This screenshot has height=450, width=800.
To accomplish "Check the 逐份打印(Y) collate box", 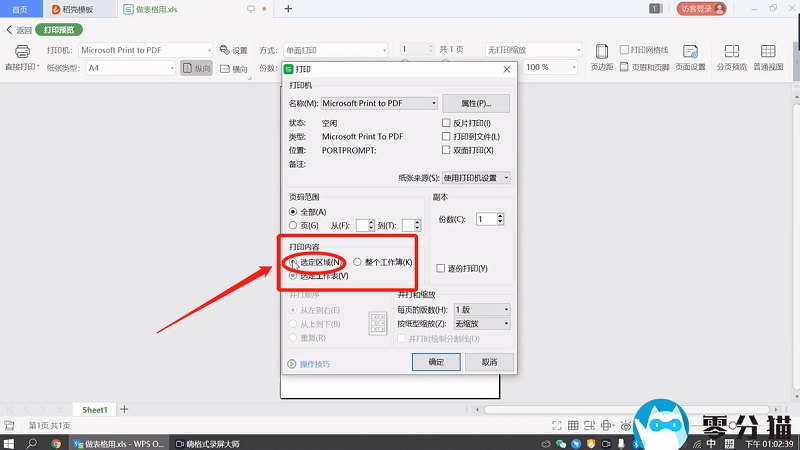I will pos(441,268).
